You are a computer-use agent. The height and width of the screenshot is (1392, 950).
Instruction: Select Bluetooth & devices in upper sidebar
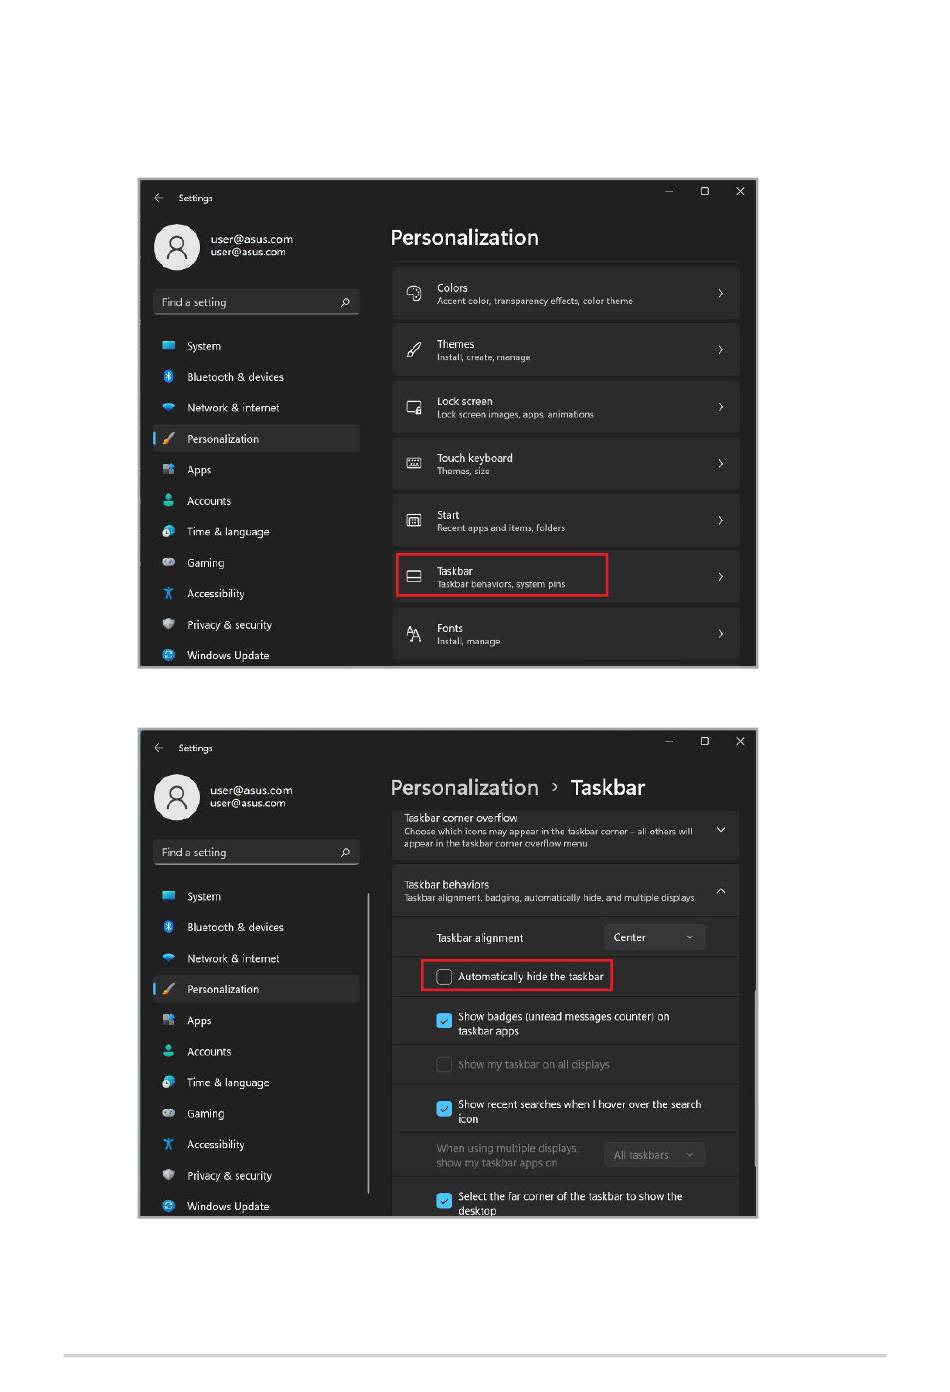235,377
